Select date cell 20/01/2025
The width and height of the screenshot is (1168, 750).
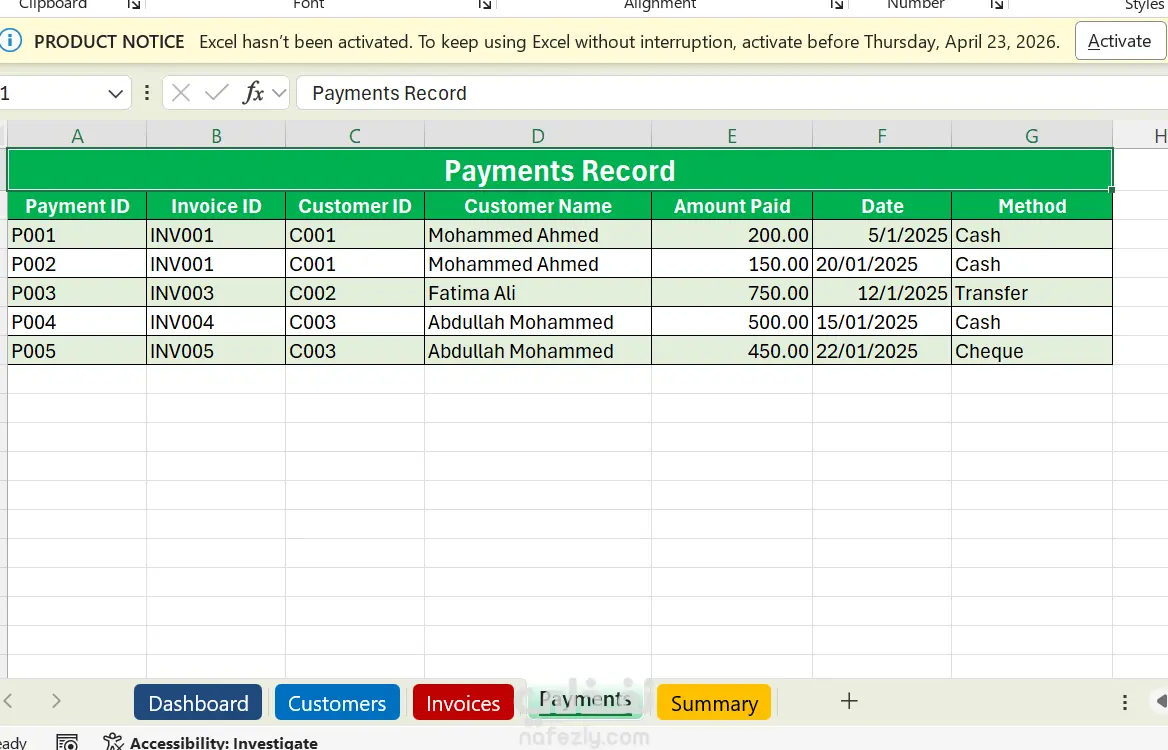pos(882,264)
